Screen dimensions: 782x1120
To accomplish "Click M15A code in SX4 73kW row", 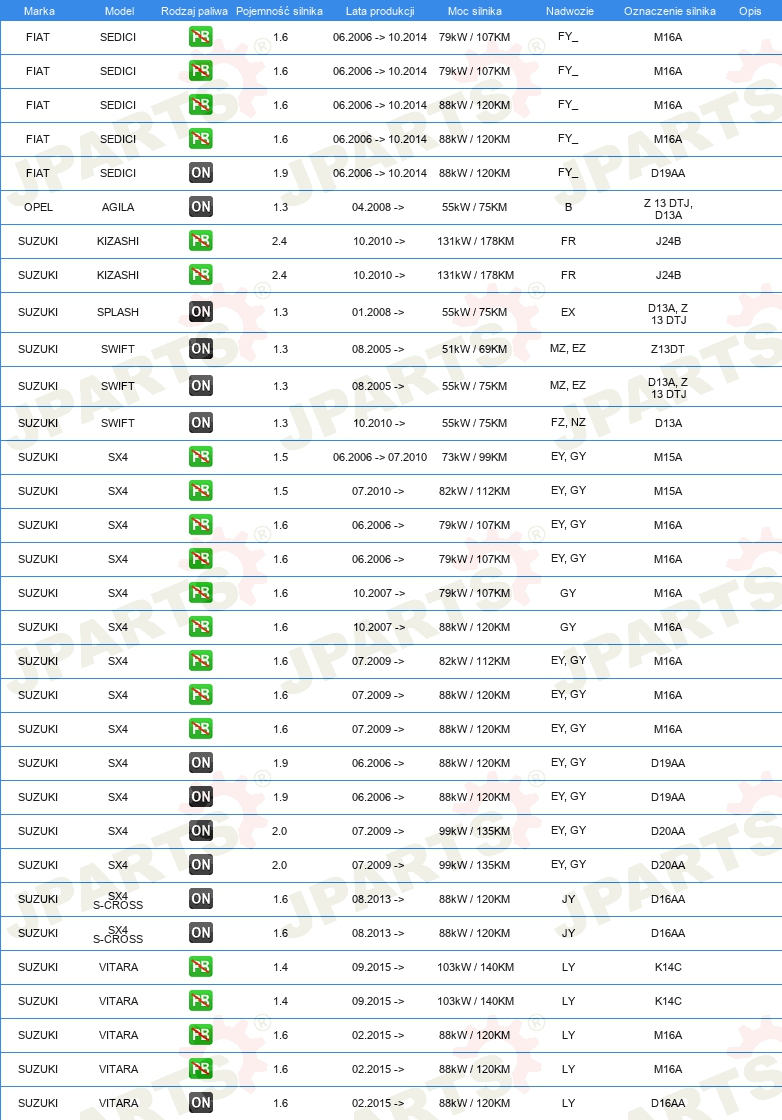I will click(668, 457).
